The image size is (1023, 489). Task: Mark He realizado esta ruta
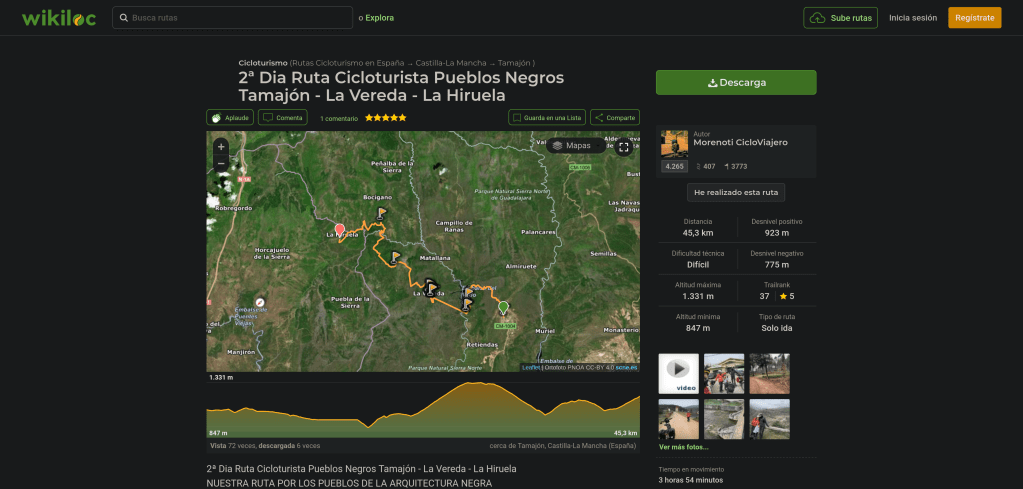tap(736, 192)
